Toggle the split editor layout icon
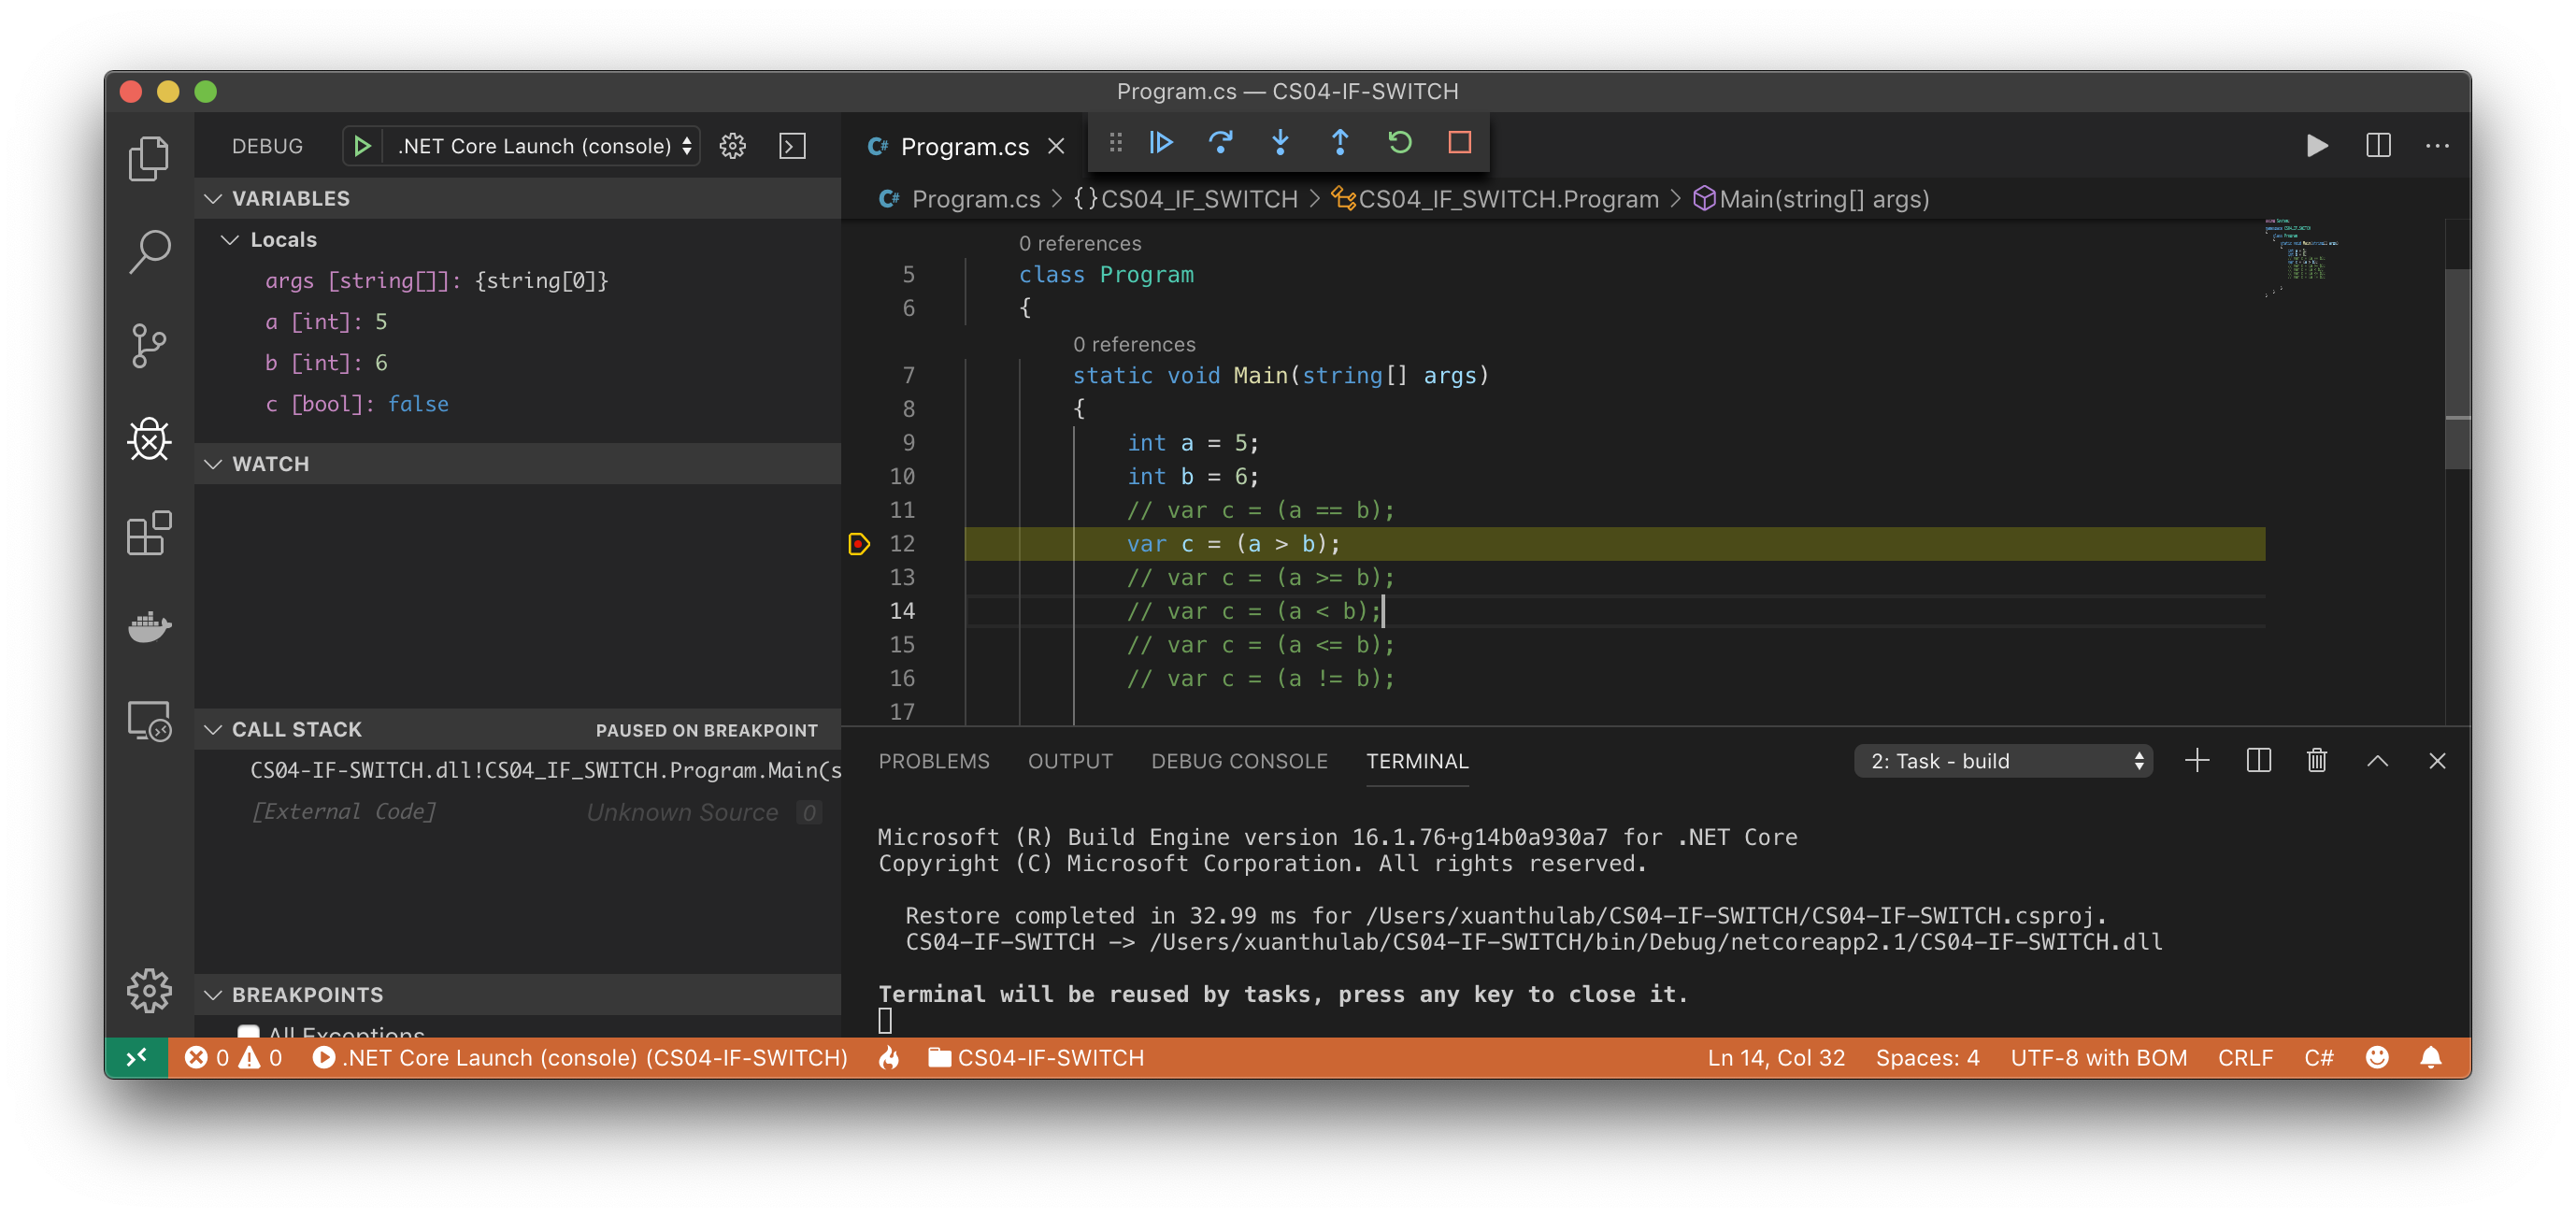The height and width of the screenshot is (1217, 2576). (x=2378, y=146)
